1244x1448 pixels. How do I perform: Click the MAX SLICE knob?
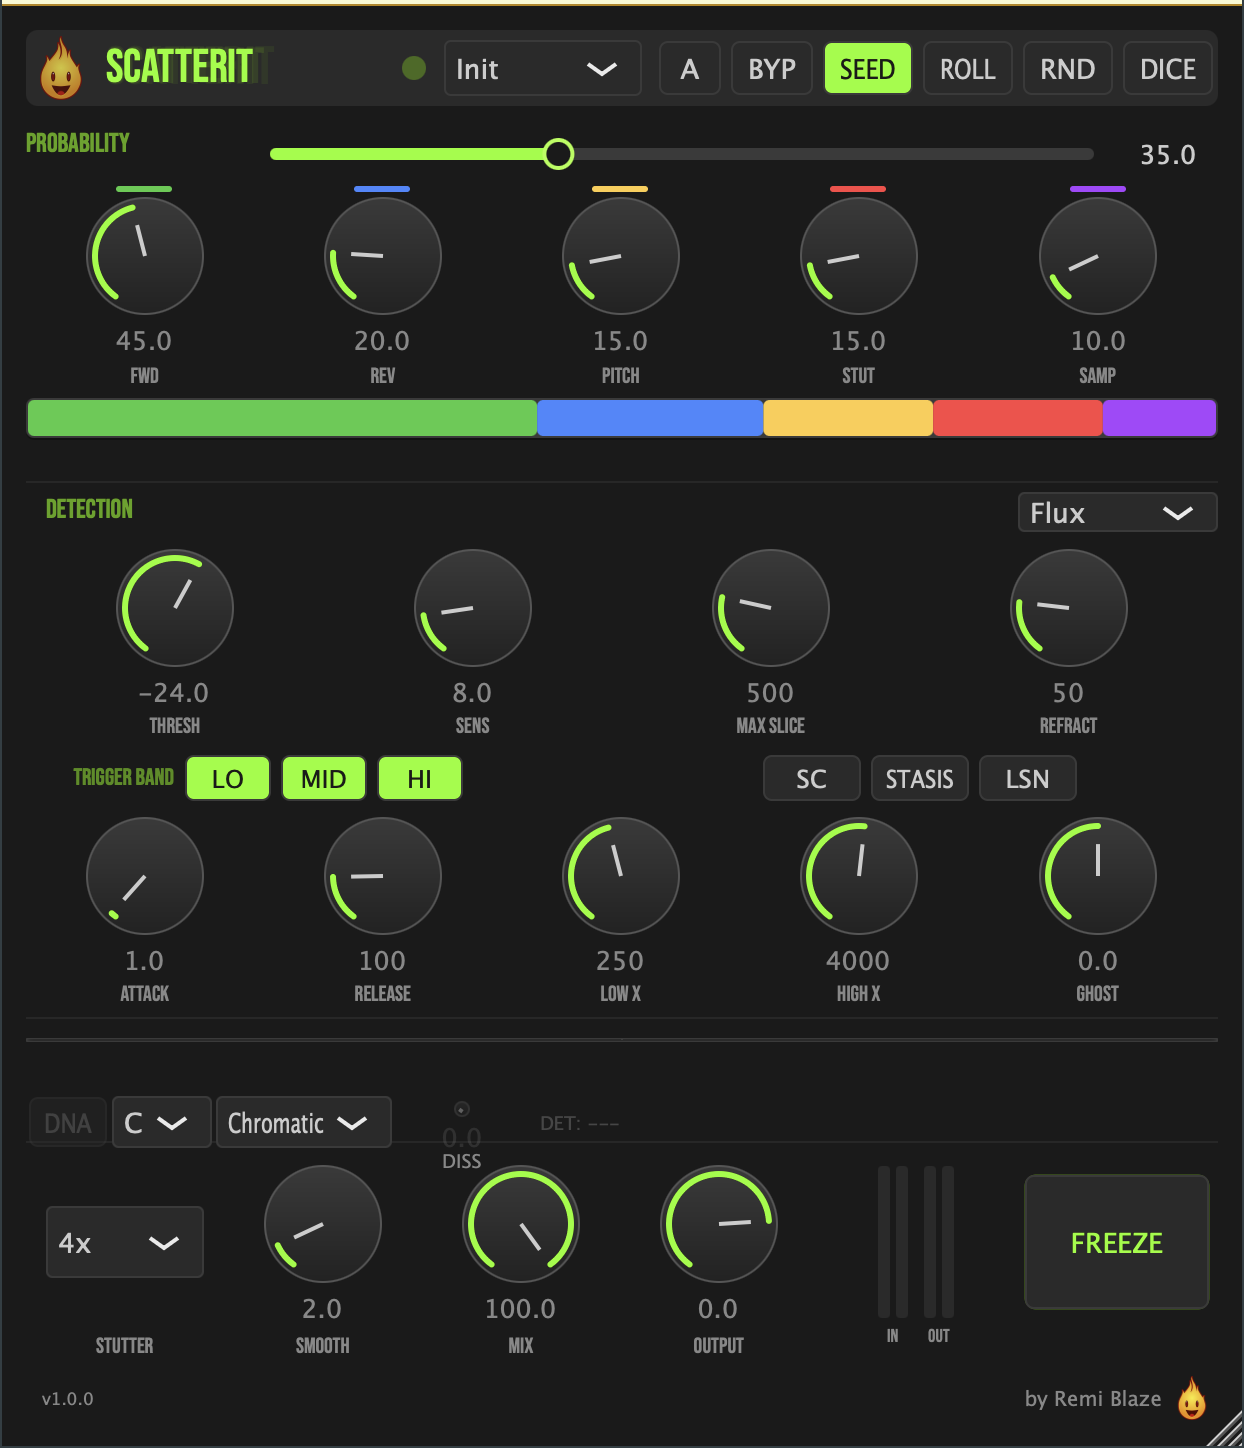tap(771, 608)
